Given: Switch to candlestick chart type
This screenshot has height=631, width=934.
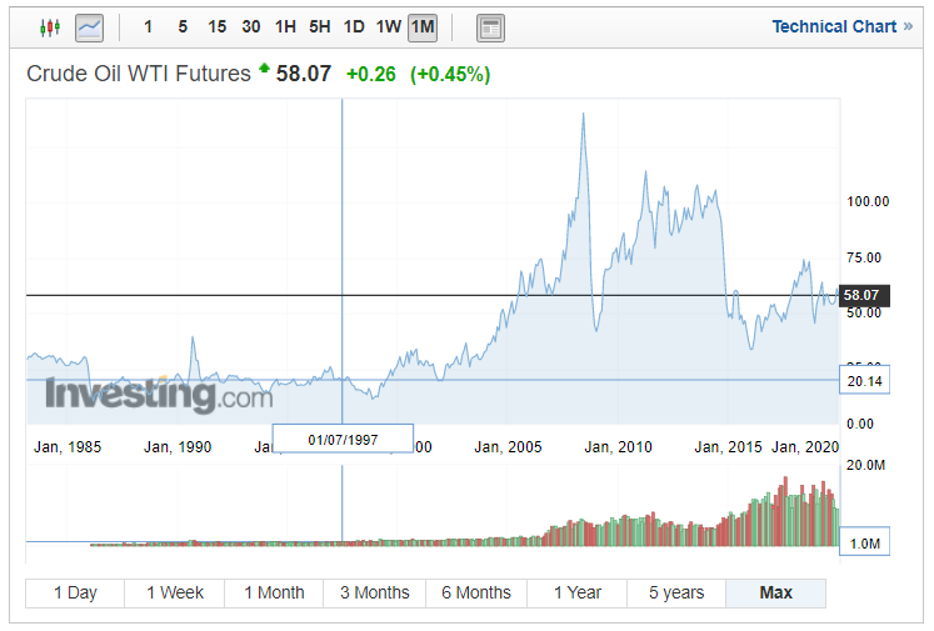Looking at the screenshot, I should [50, 28].
